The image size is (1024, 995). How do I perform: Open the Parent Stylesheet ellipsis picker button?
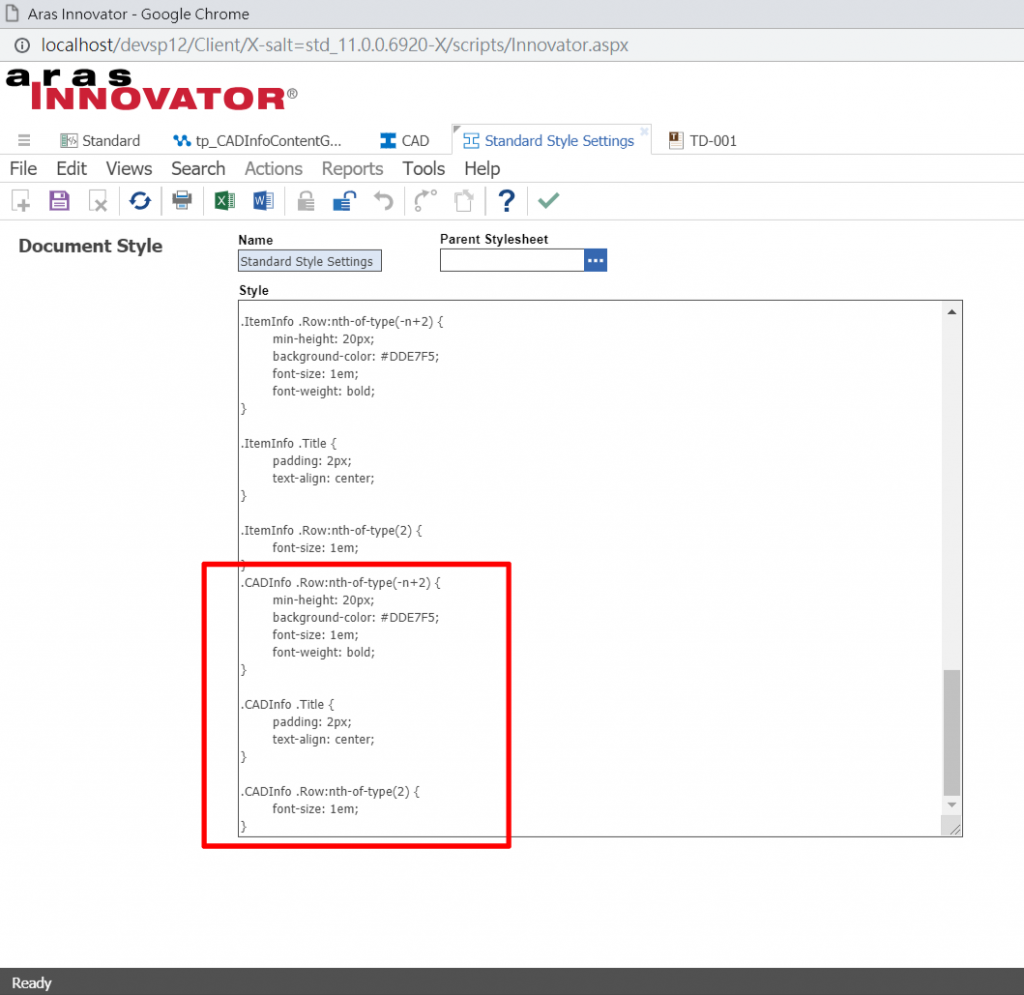(x=596, y=261)
